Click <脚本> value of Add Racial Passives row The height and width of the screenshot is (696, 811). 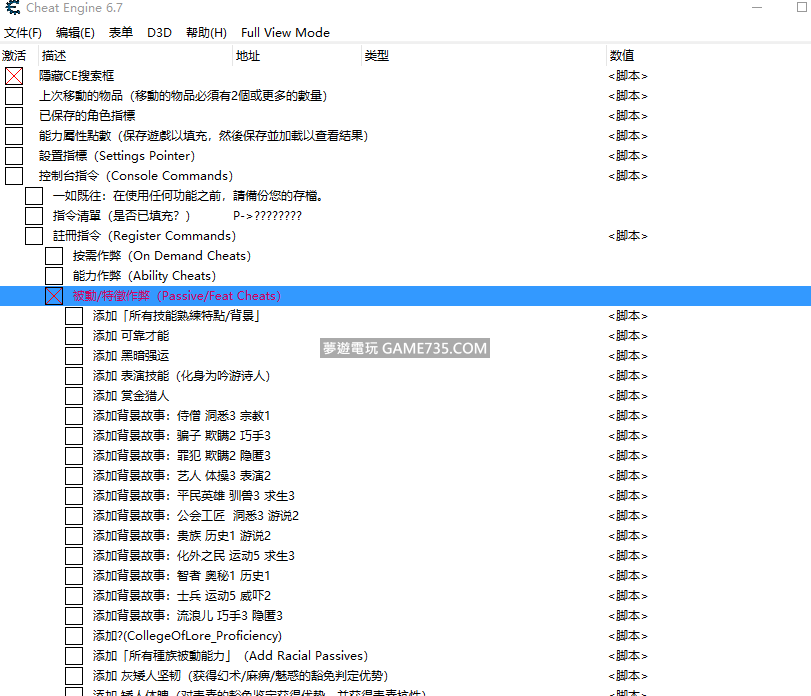628,656
